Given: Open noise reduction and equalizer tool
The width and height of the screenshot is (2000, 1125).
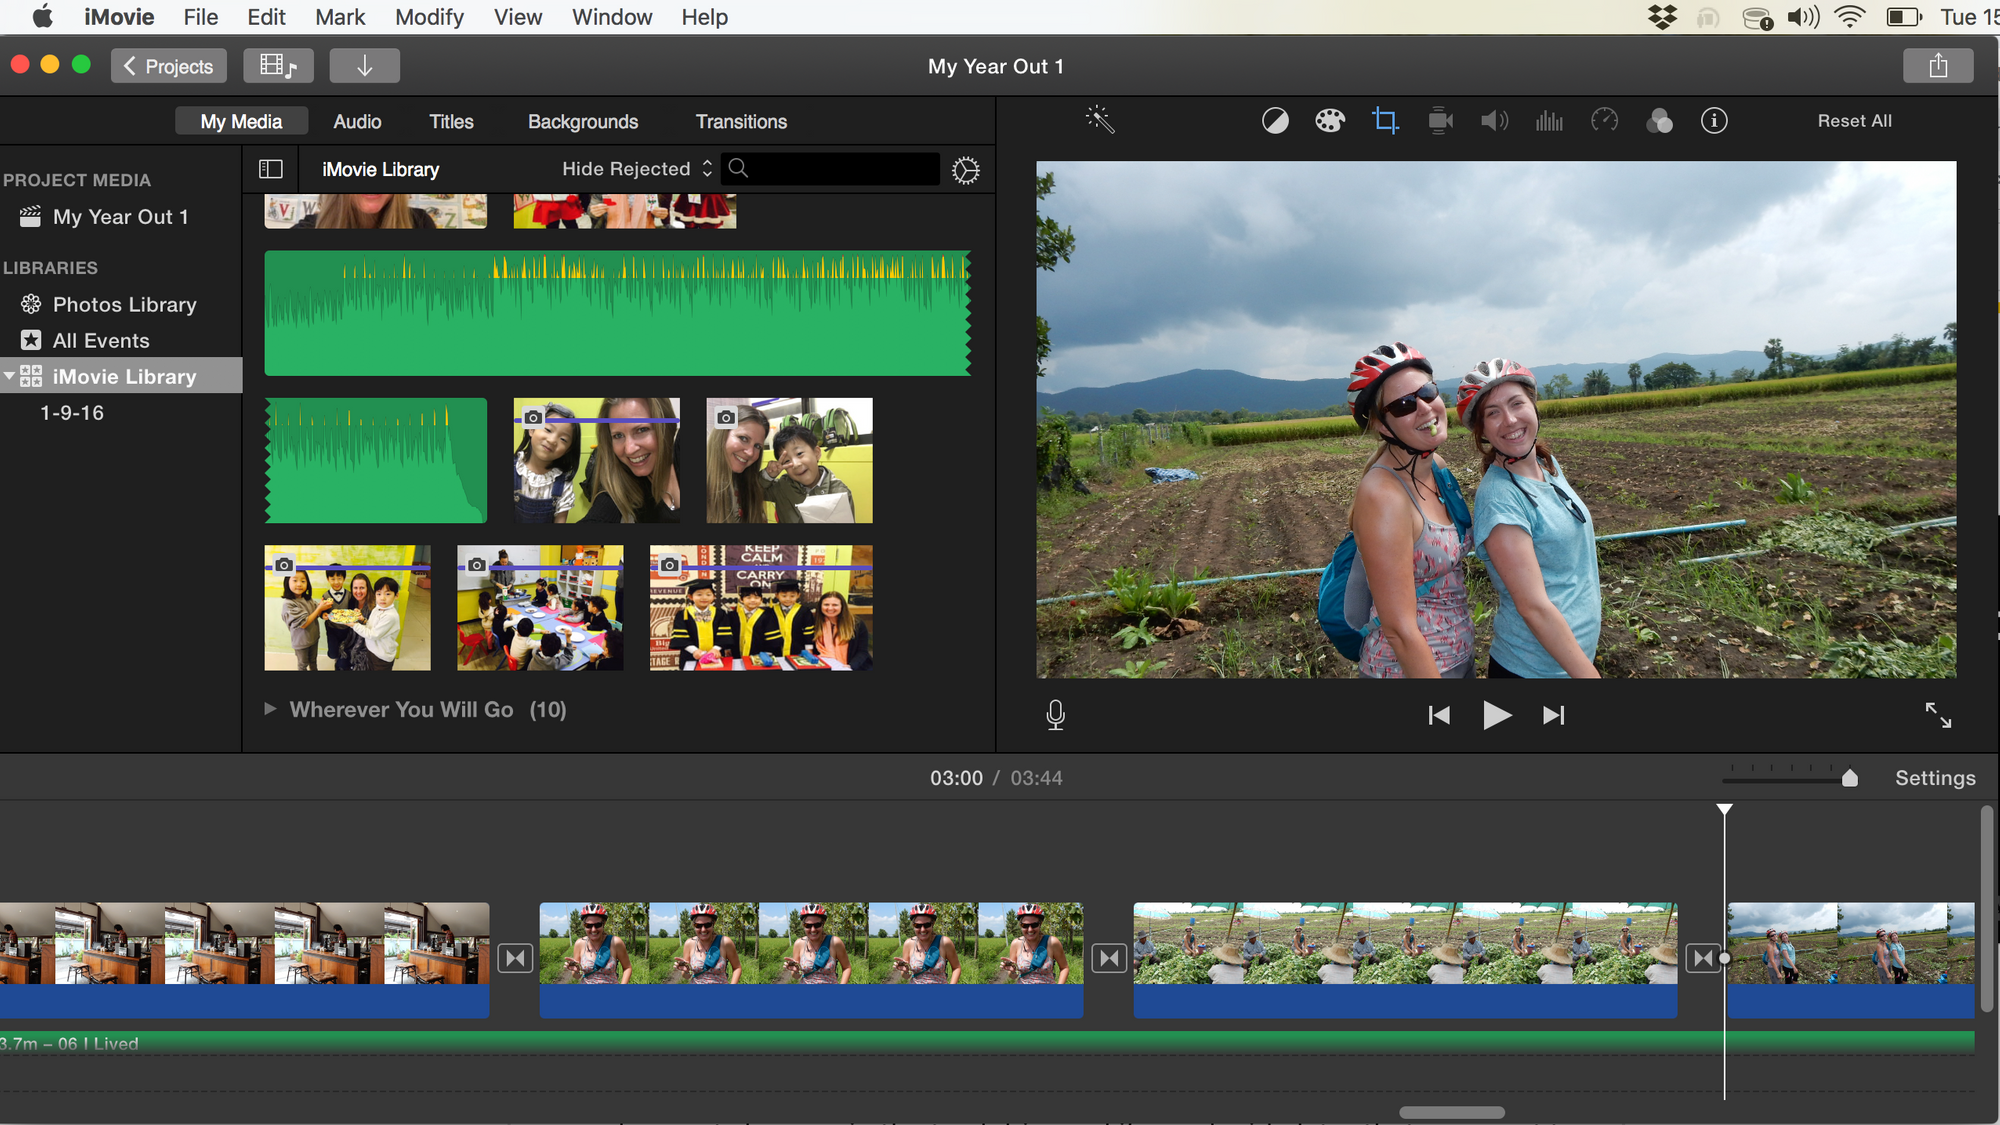Looking at the screenshot, I should (x=1549, y=121).
